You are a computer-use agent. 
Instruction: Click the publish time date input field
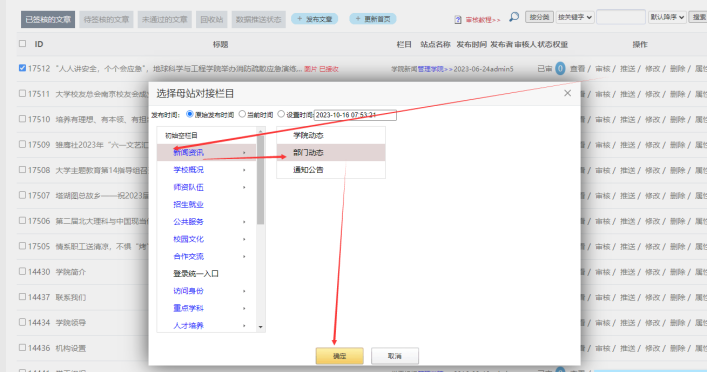coord(355,115)
